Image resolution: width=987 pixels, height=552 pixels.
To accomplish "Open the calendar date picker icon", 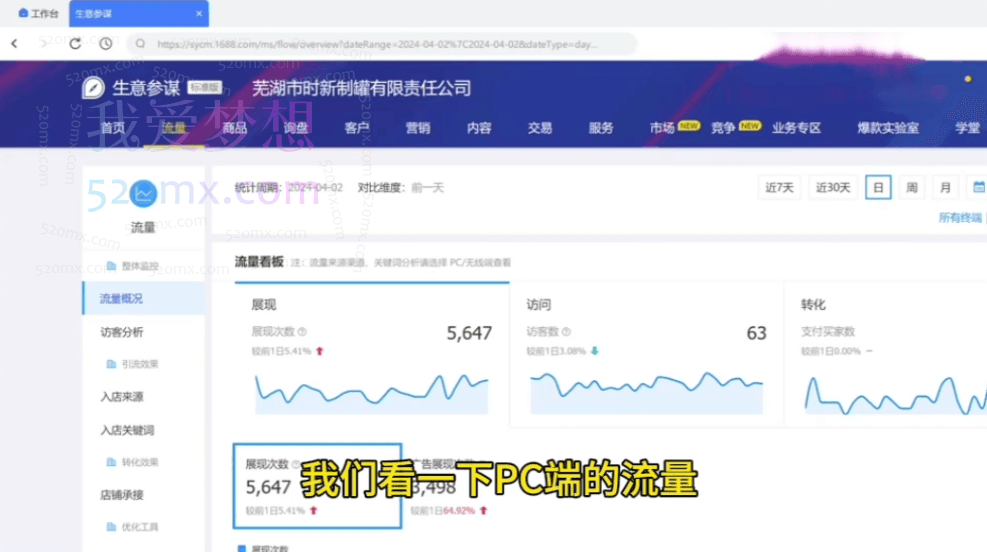I will (x=979, y=188).
